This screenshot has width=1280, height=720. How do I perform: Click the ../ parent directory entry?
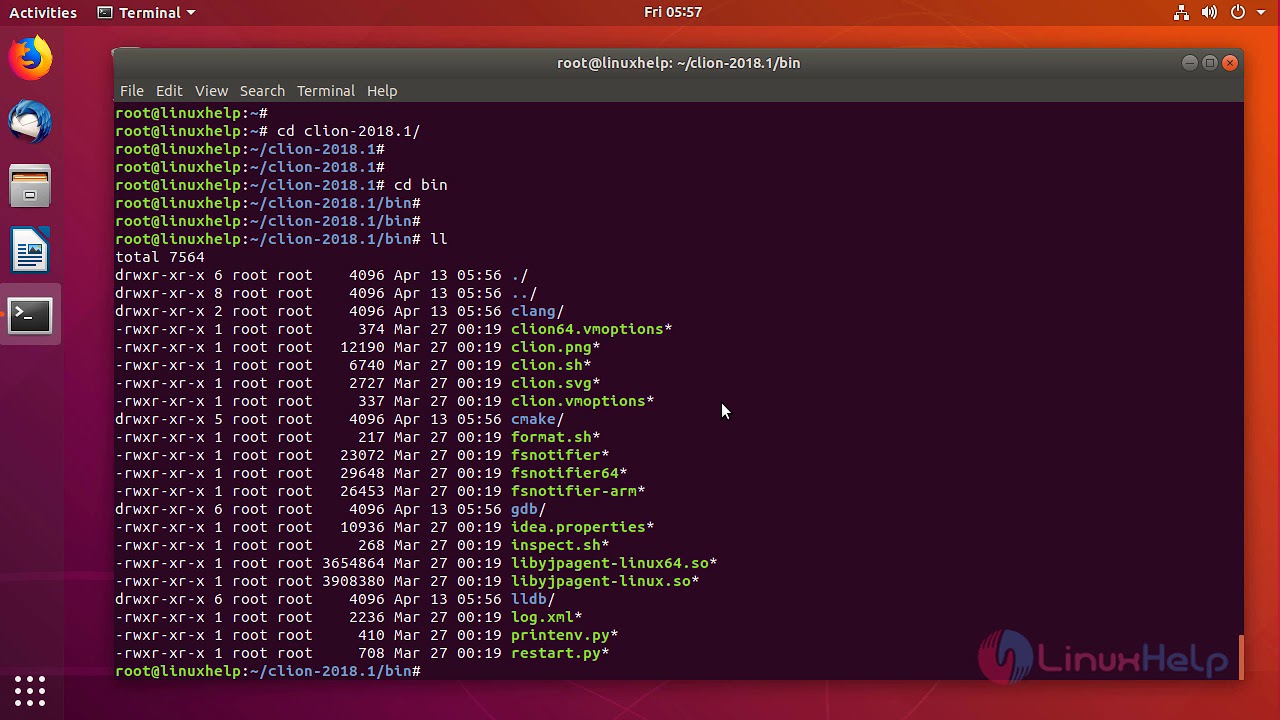(524, 293)
